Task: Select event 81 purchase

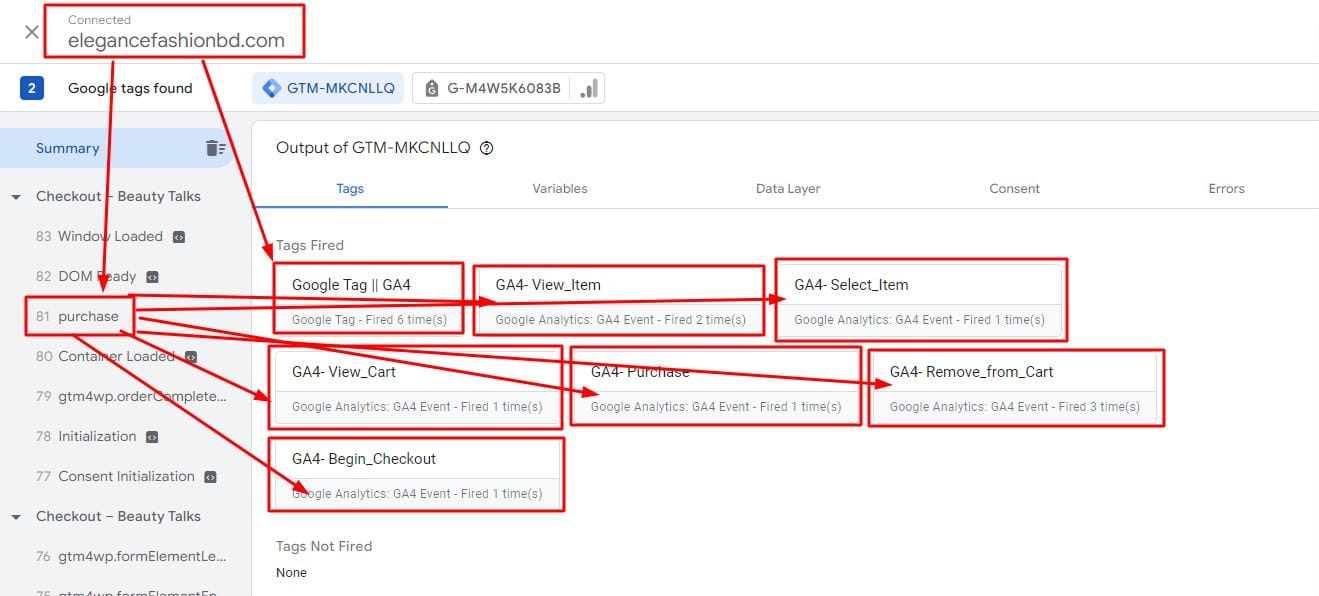Action: tap(77, 317)
